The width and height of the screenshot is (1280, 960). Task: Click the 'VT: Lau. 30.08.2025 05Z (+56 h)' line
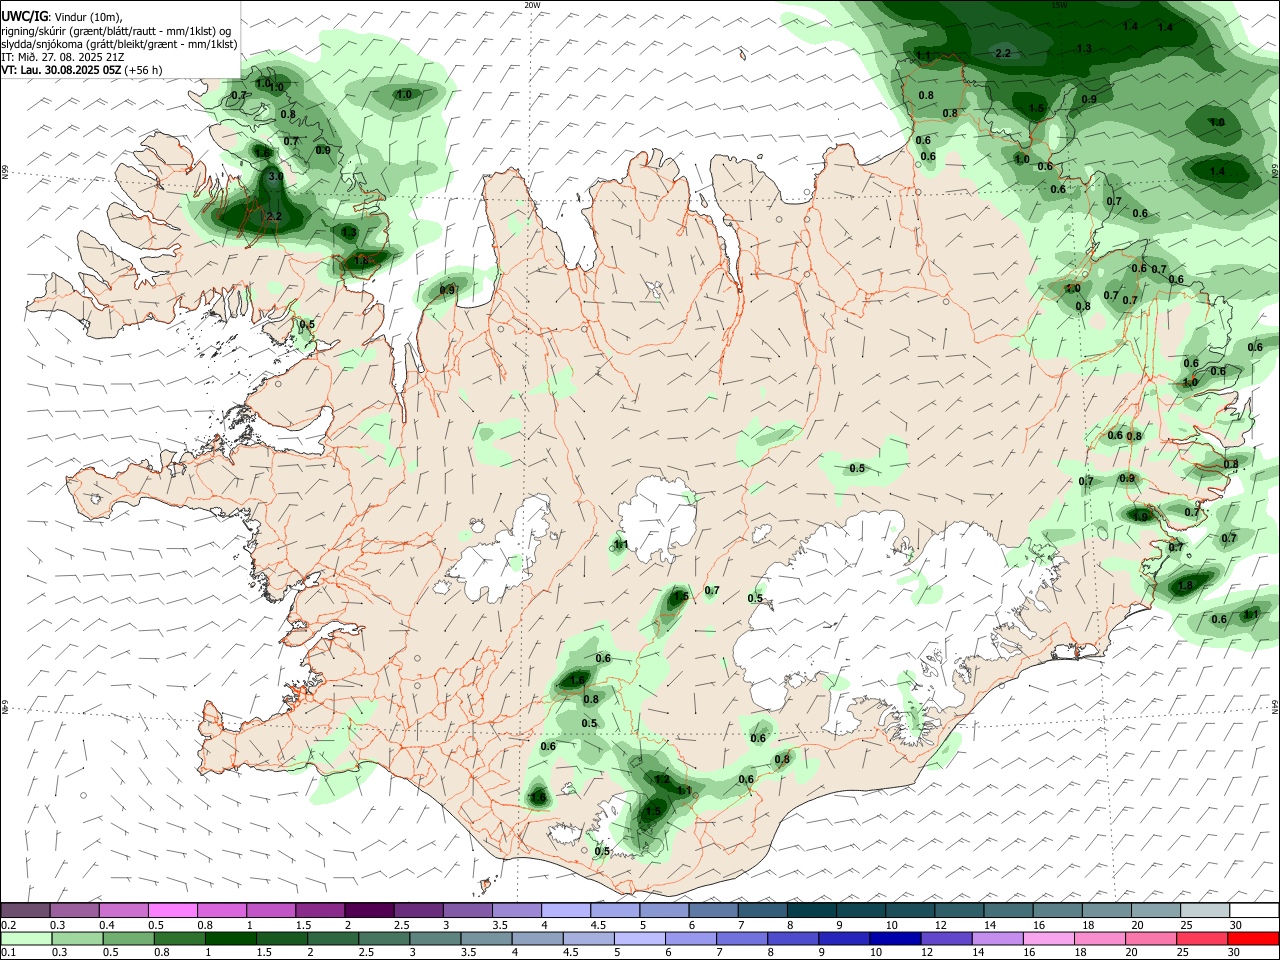82,70
